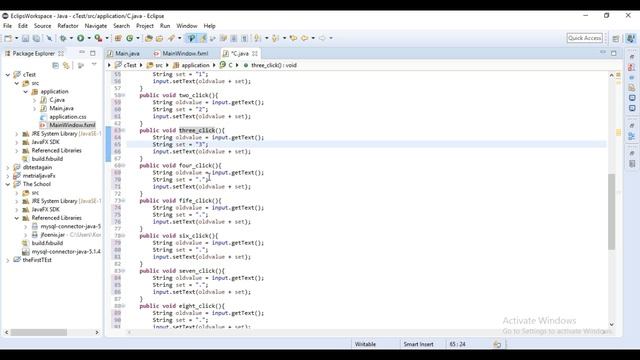Click the Next Annotation icon

[x=258, y=38]
